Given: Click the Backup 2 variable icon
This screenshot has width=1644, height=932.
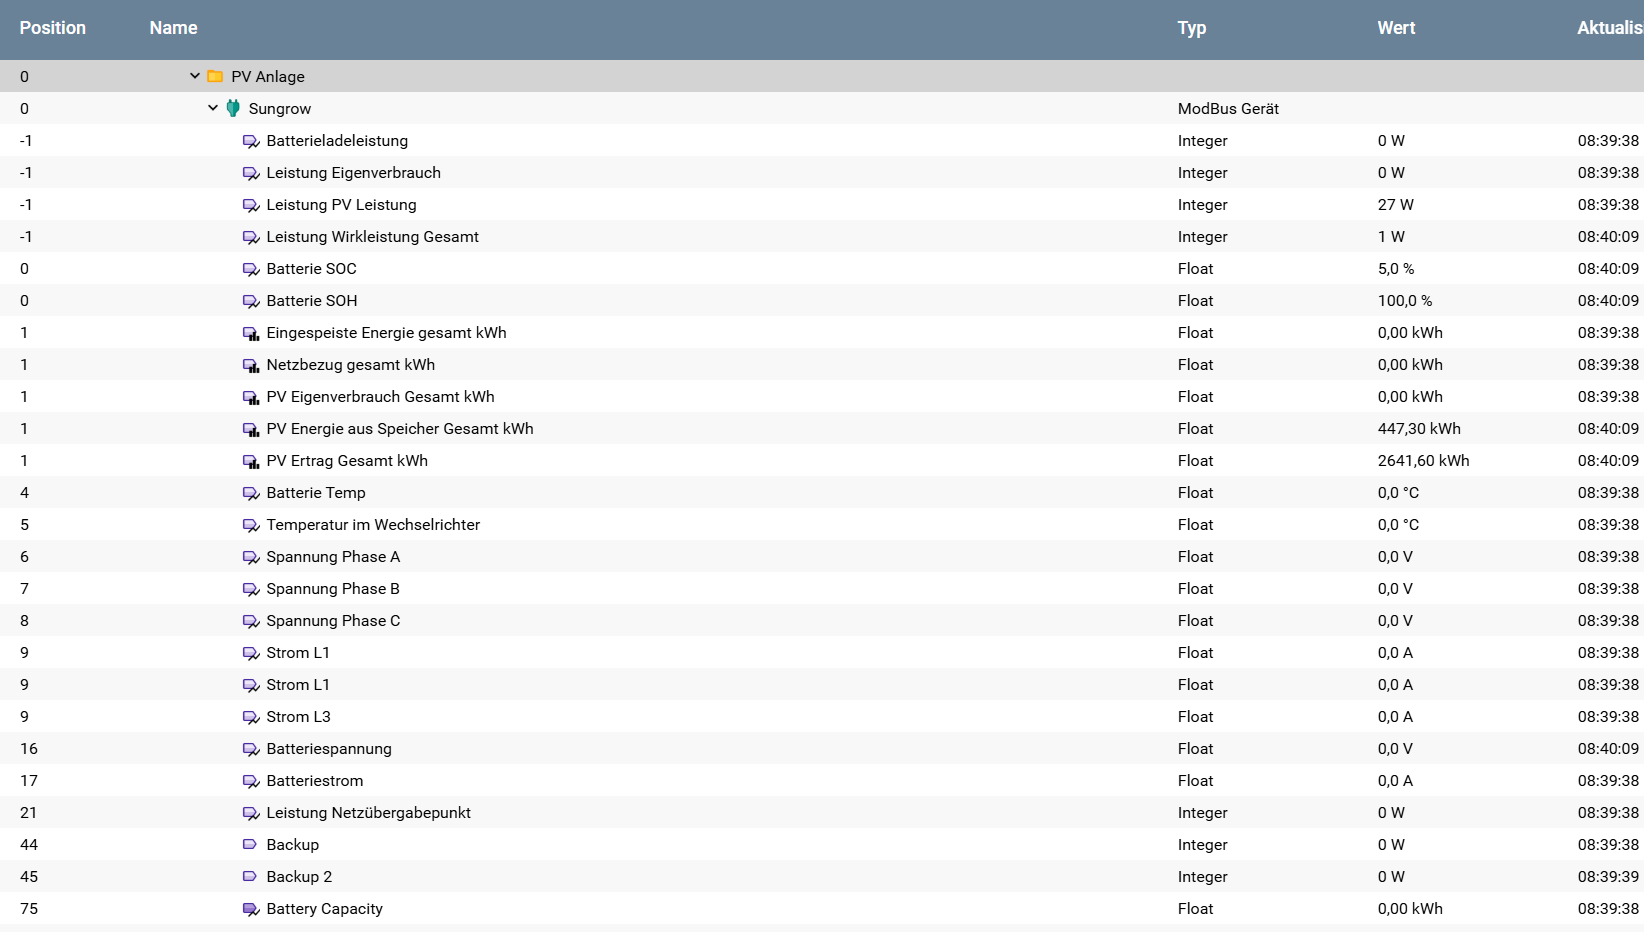Looking at the screenshot, I should 250,877.
